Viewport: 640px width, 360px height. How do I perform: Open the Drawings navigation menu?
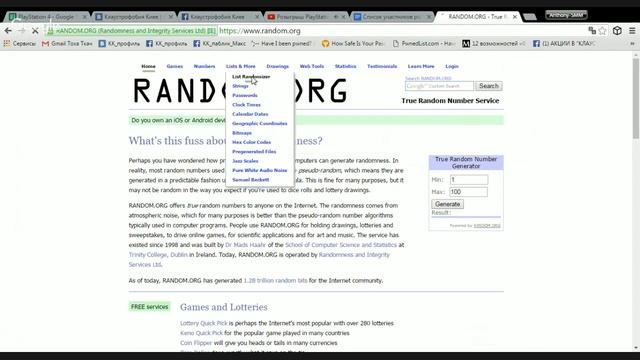tap(277, 66)
